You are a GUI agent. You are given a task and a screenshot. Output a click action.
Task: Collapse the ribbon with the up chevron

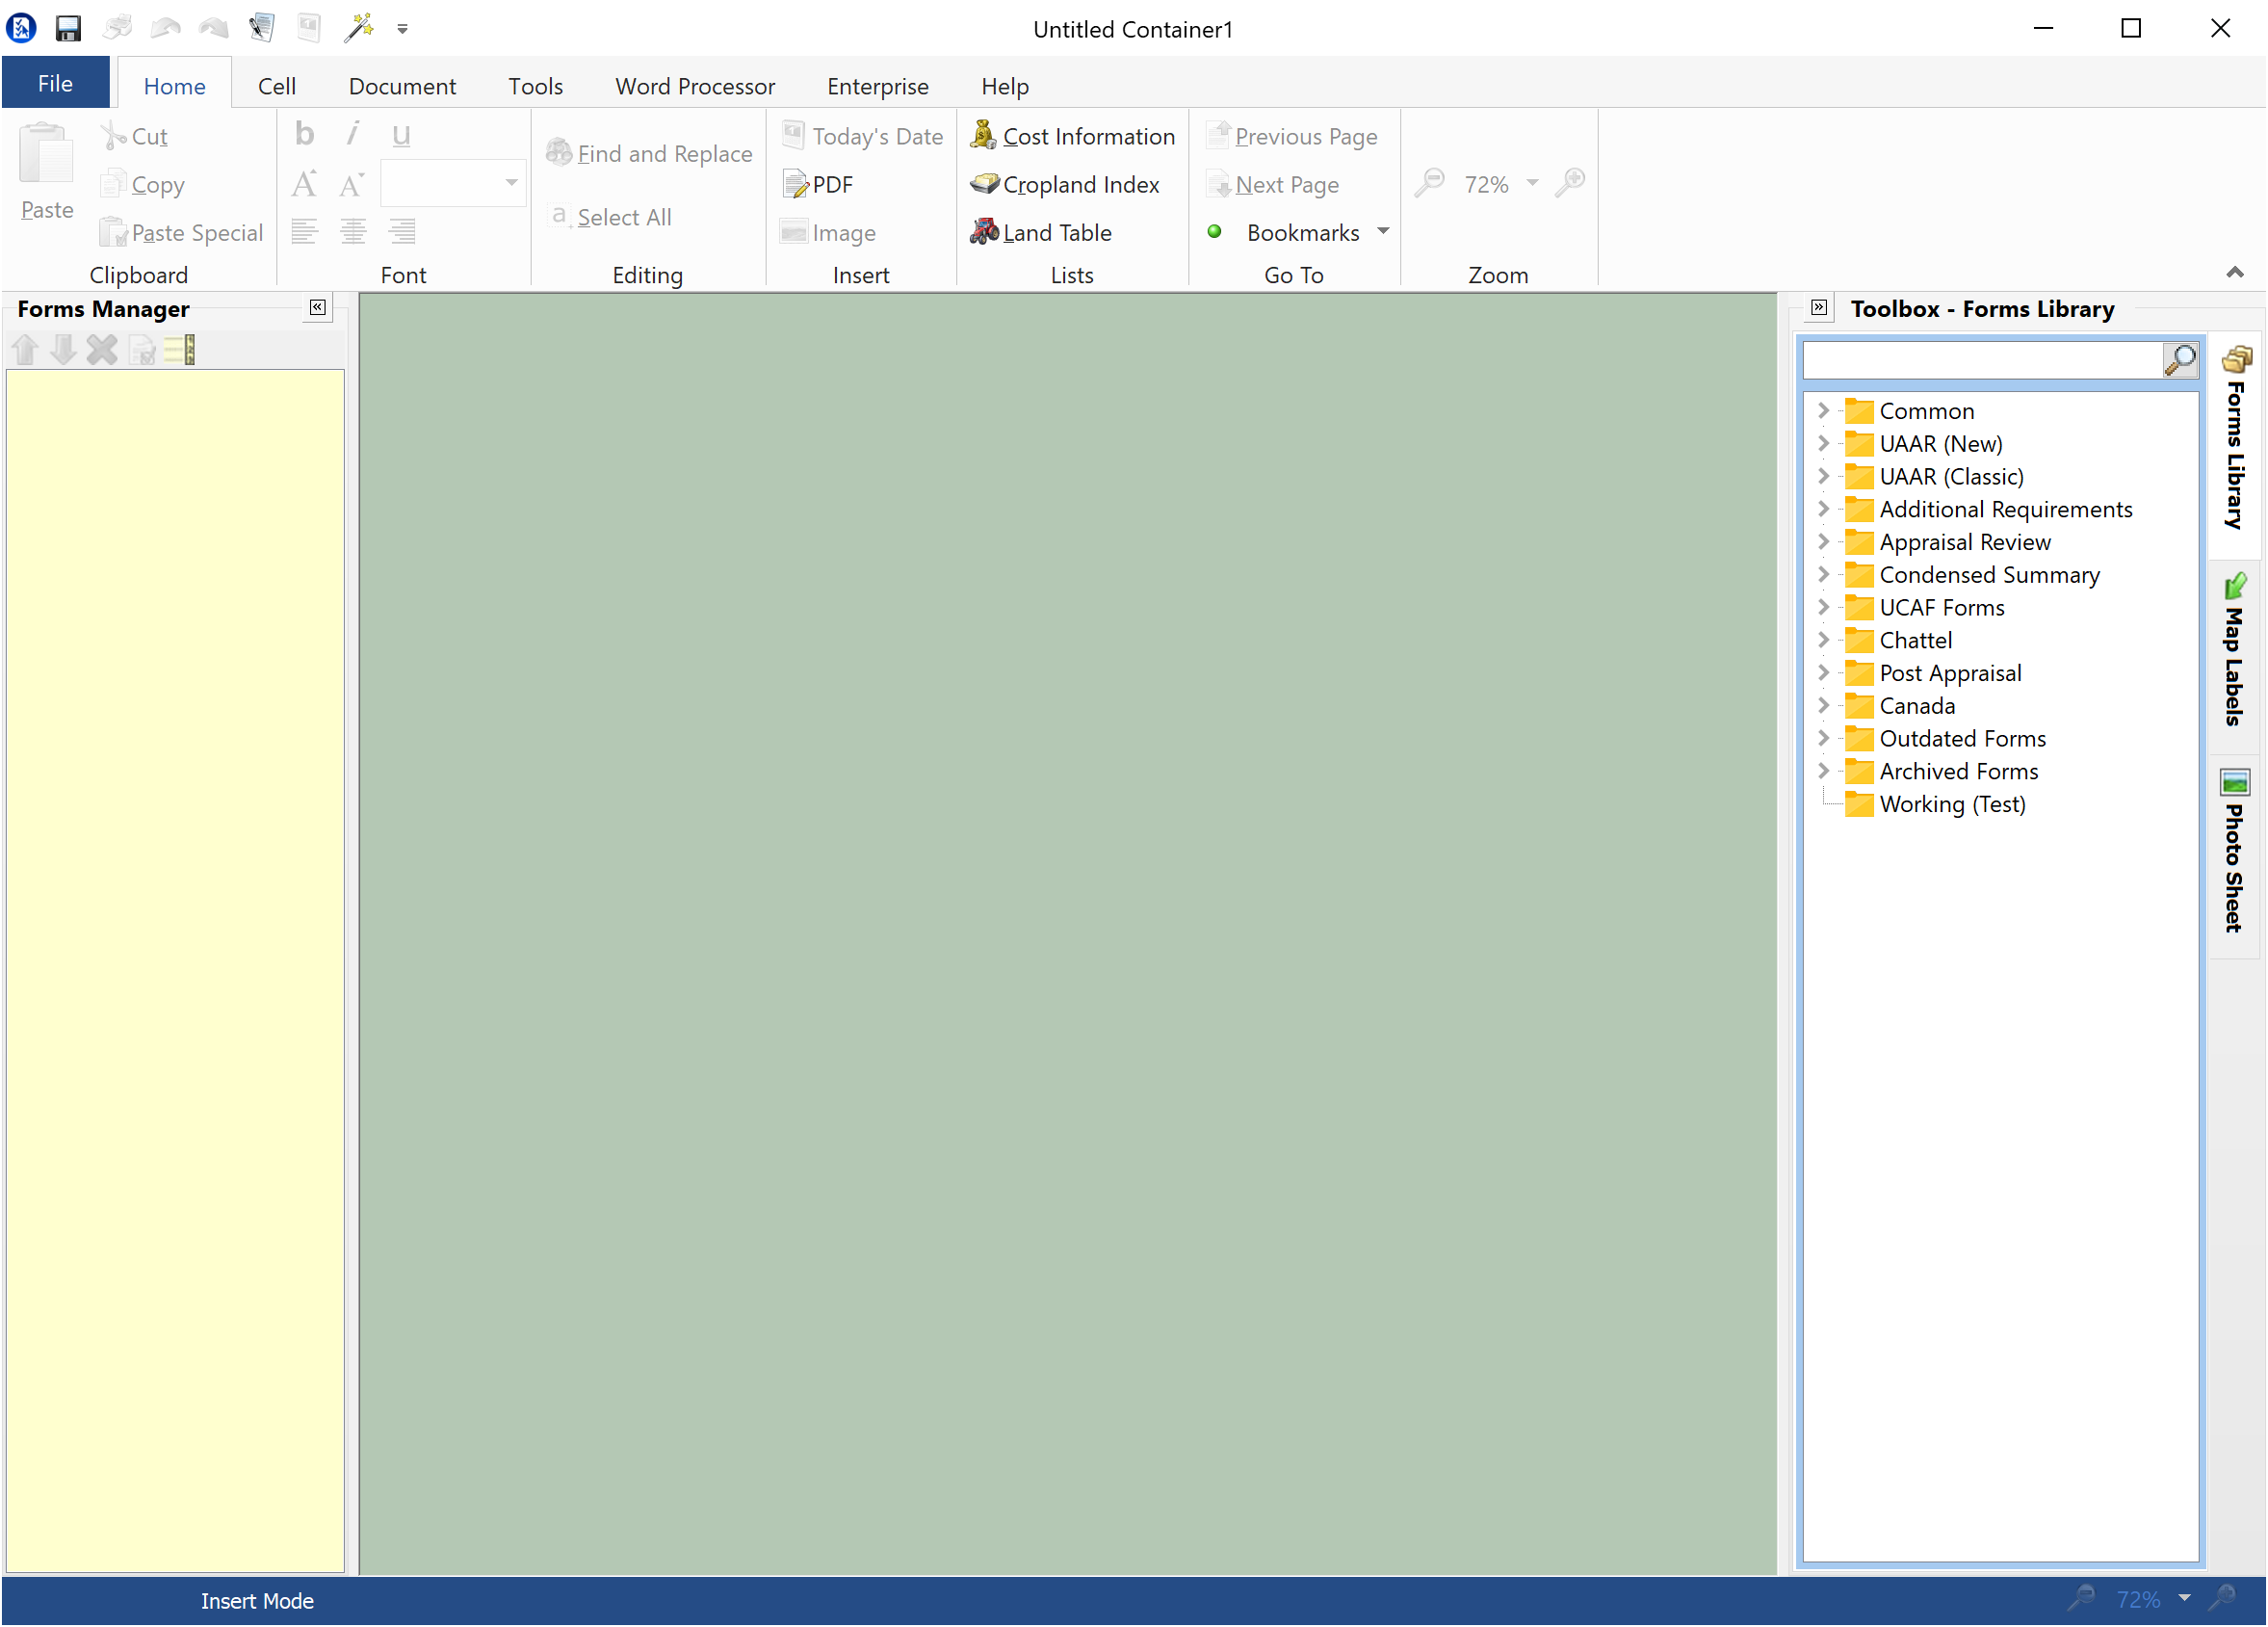click(x=2234, y=272)
